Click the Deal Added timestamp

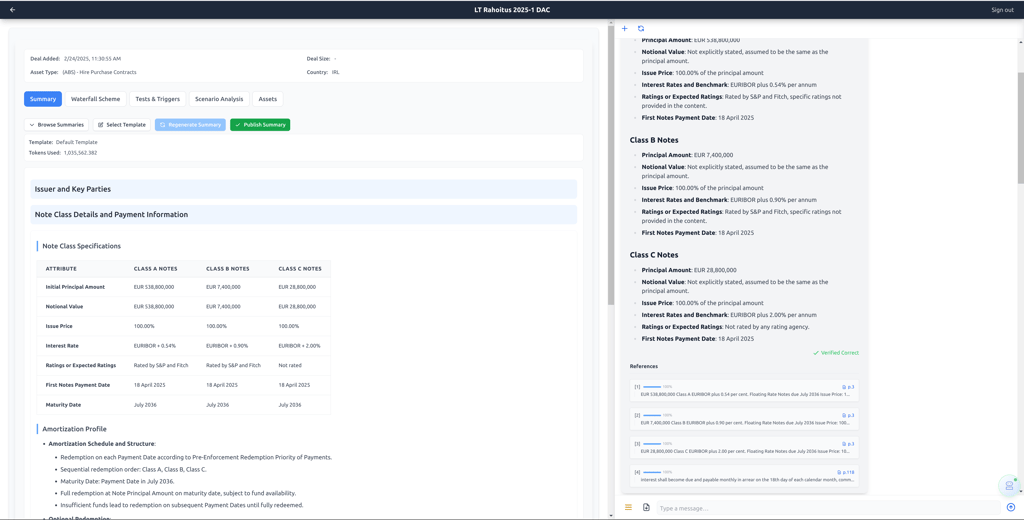point(92,59)
